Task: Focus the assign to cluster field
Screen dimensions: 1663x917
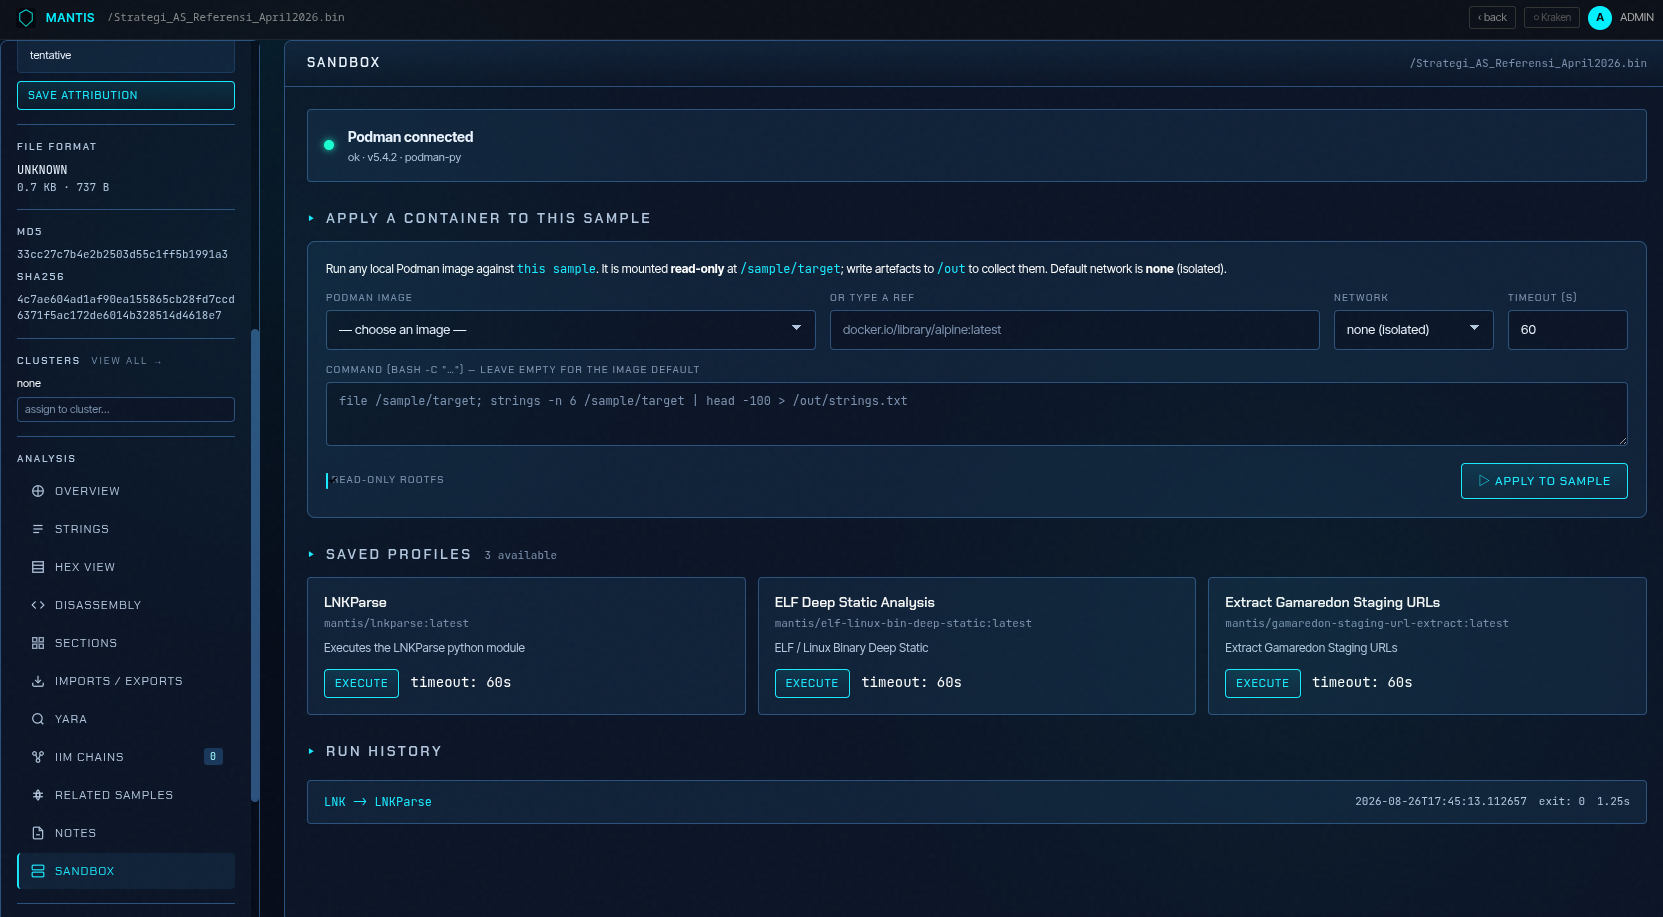Action: (x=126, y=410)
